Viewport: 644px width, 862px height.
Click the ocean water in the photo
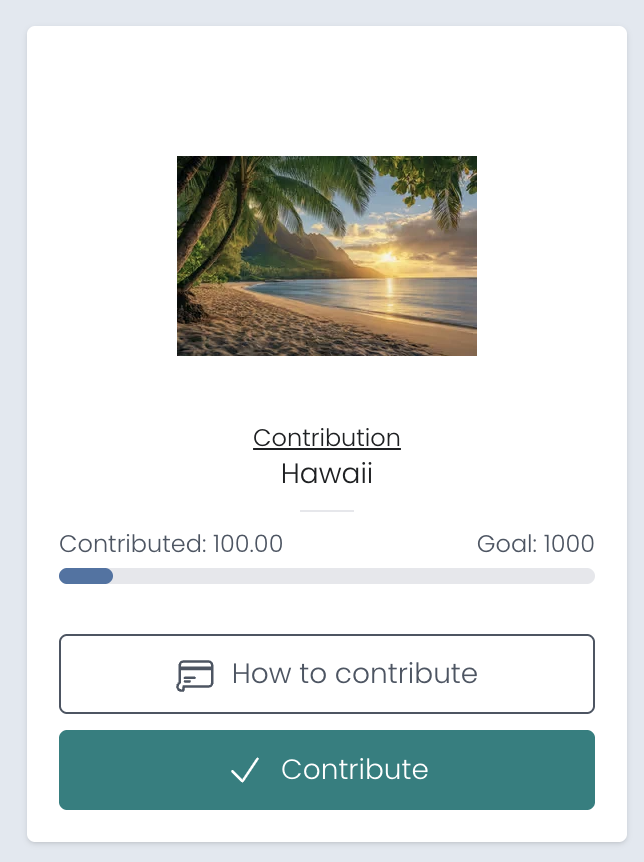420,298
